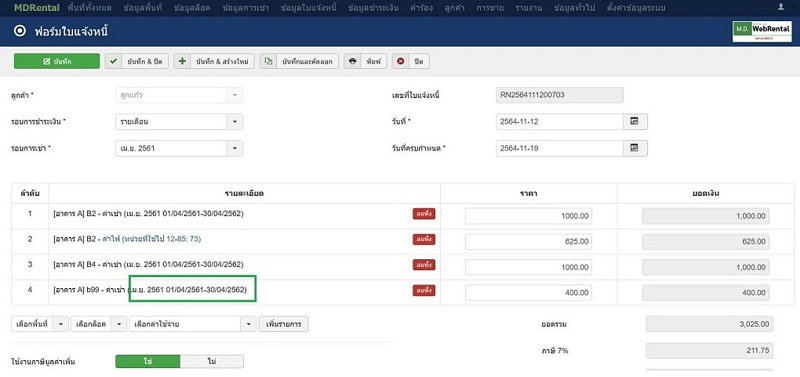Image resolution: width=800 pixels, height=377 pixels.
Task: Open the การขาย menu
Action: [490, 8]
